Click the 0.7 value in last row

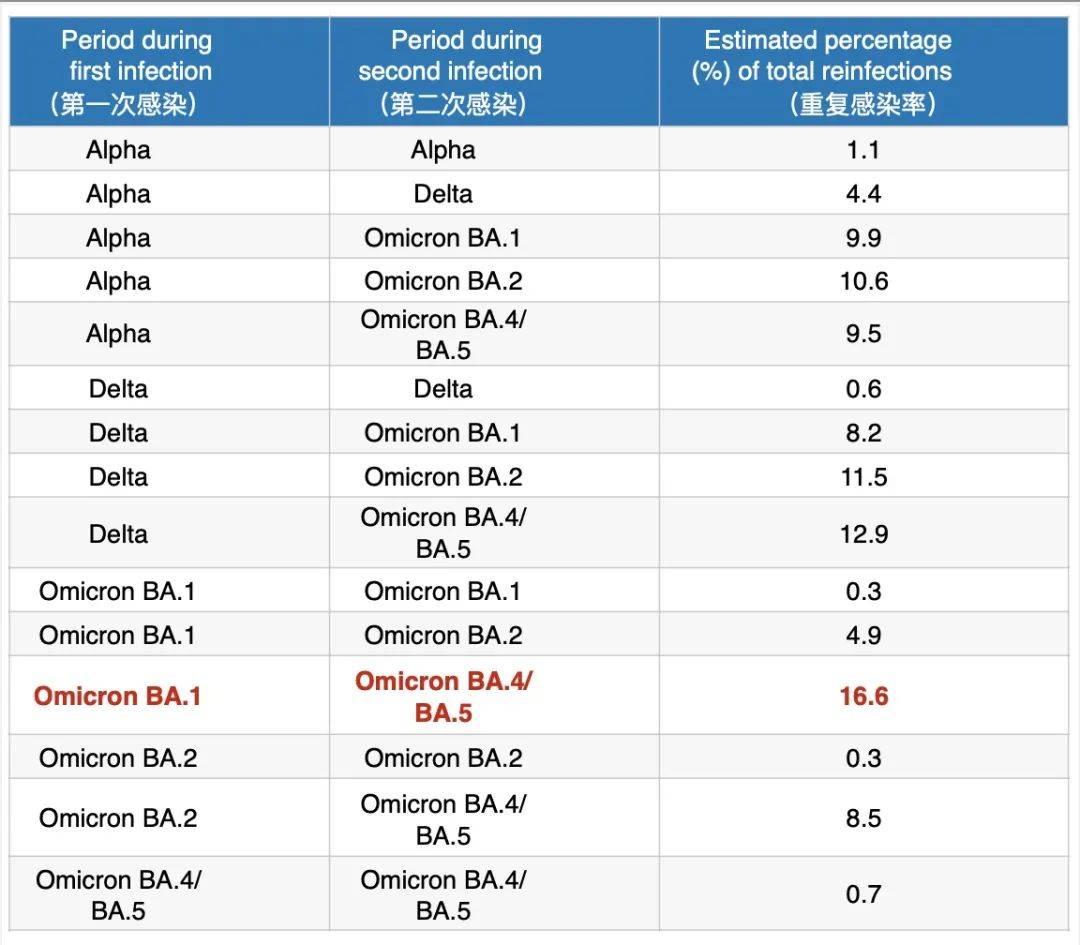863,894
